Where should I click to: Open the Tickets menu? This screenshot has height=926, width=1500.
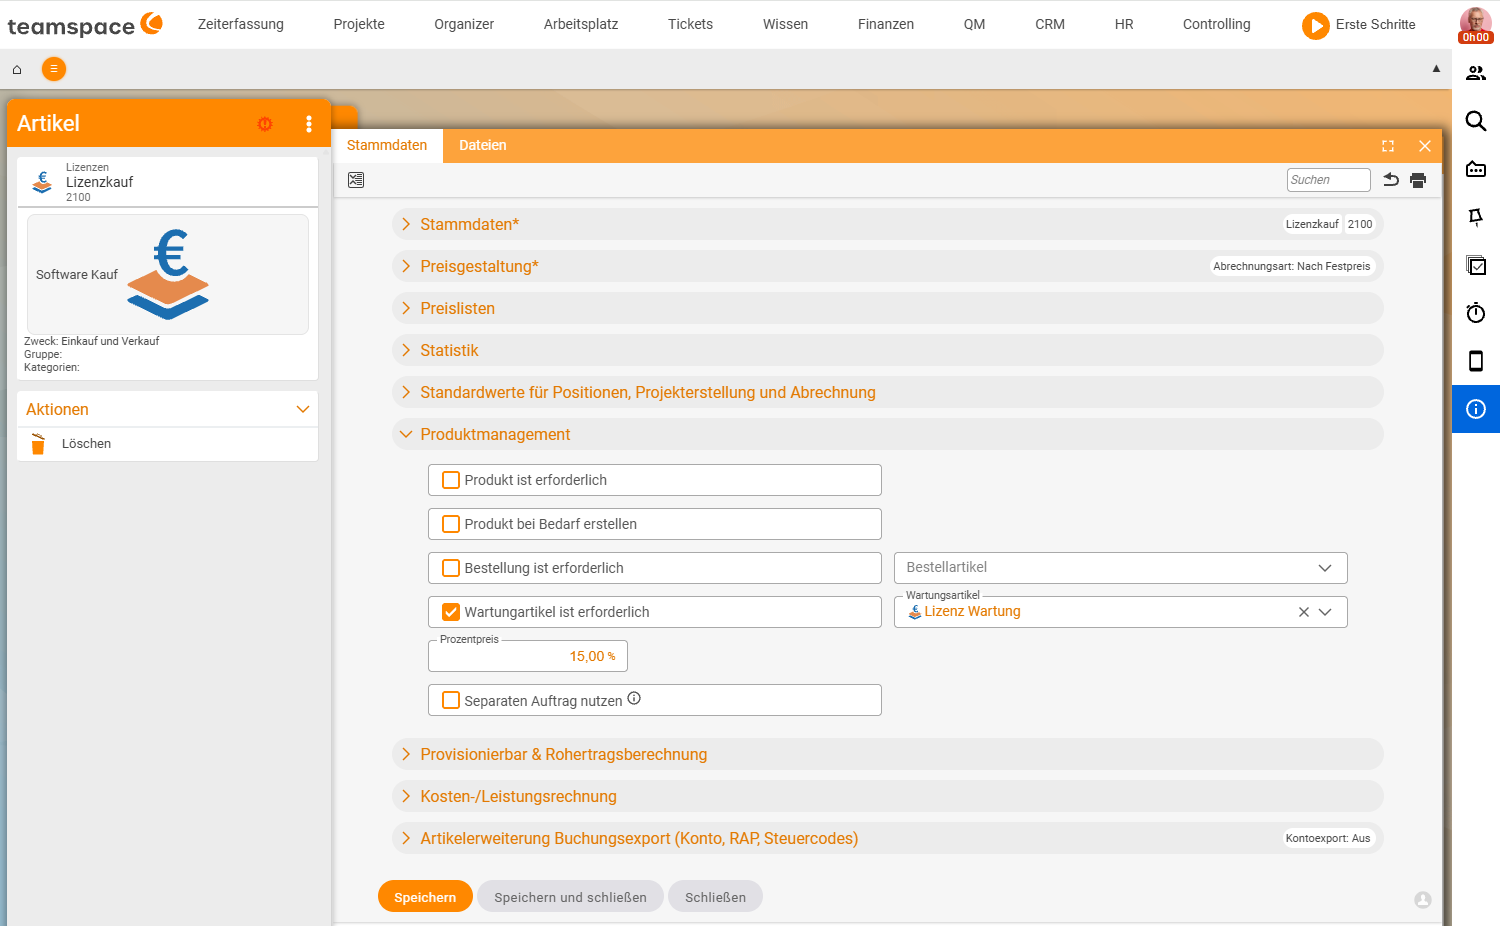[x=690, y=24]
